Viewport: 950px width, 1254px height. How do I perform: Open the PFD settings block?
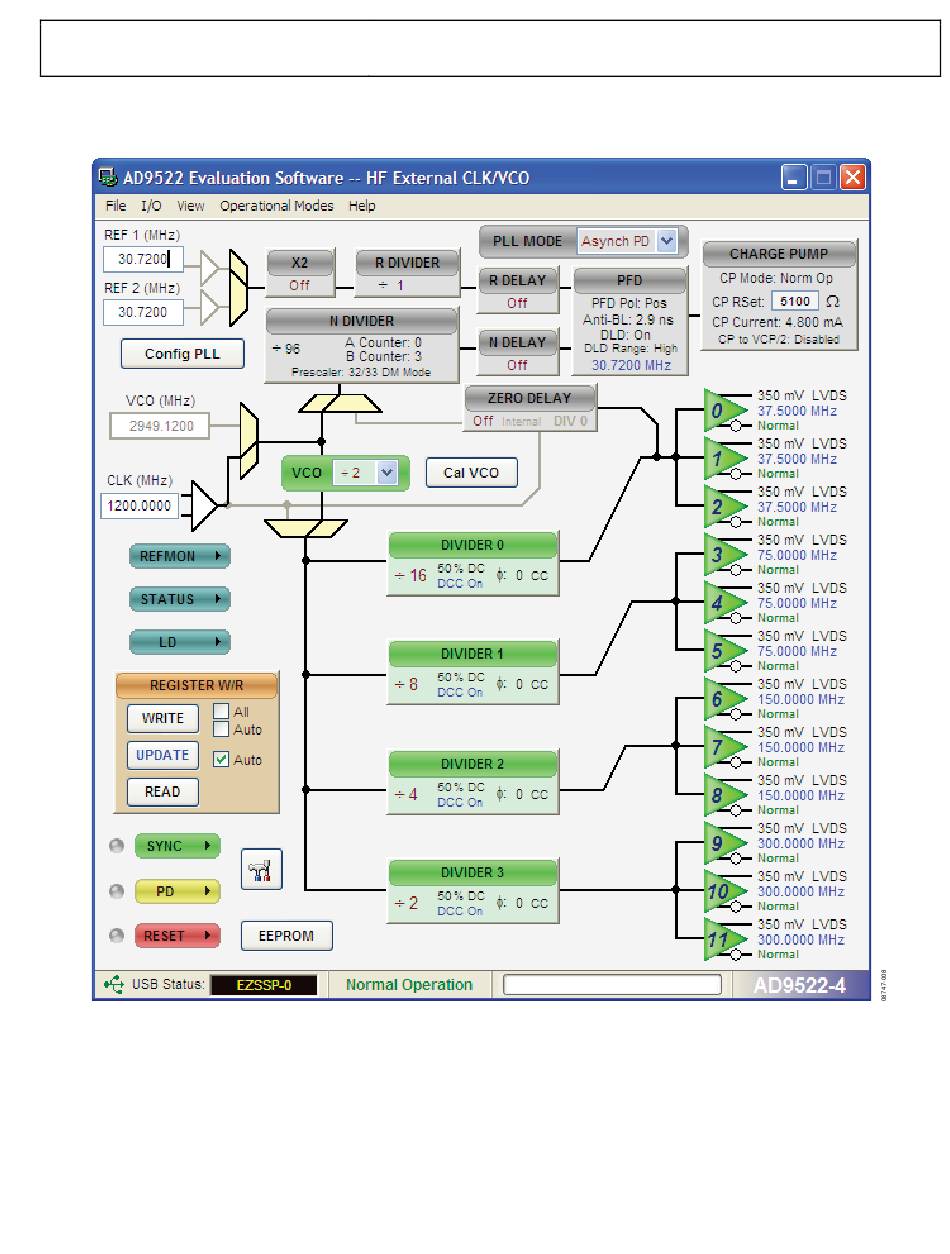pos(630,321)
